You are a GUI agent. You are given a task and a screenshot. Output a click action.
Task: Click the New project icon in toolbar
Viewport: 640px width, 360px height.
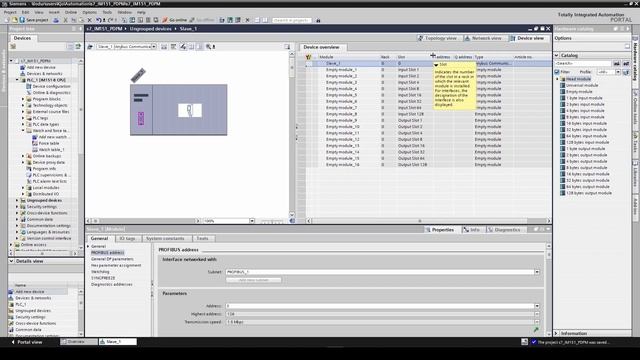point(7,20)
